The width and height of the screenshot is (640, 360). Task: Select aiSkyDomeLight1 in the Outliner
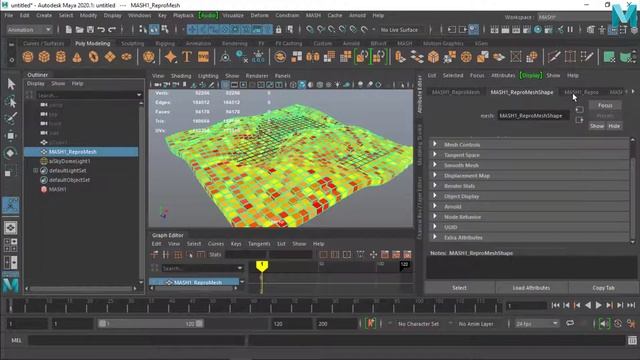click(69, 161)
